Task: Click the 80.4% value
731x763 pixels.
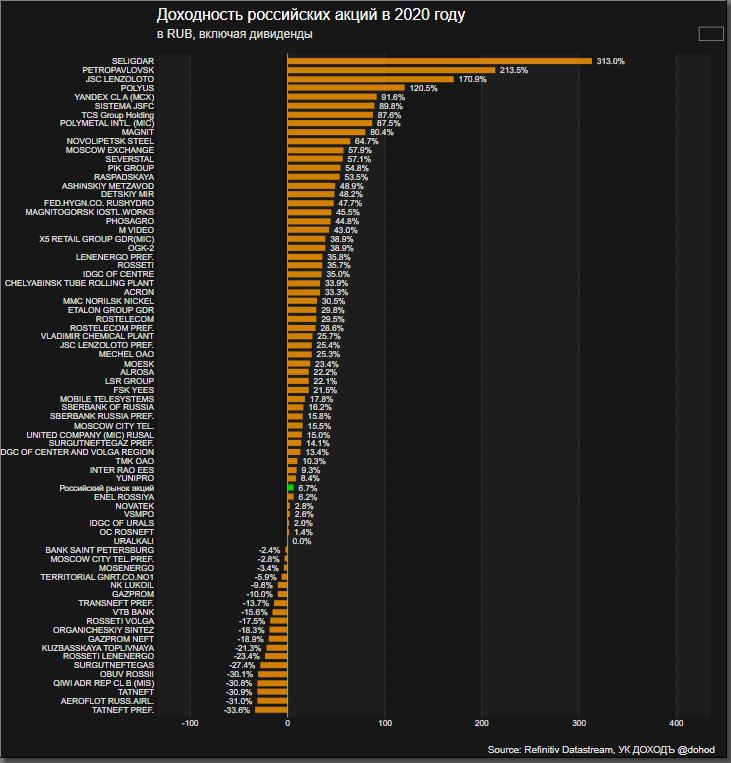Action: [382, 132]
